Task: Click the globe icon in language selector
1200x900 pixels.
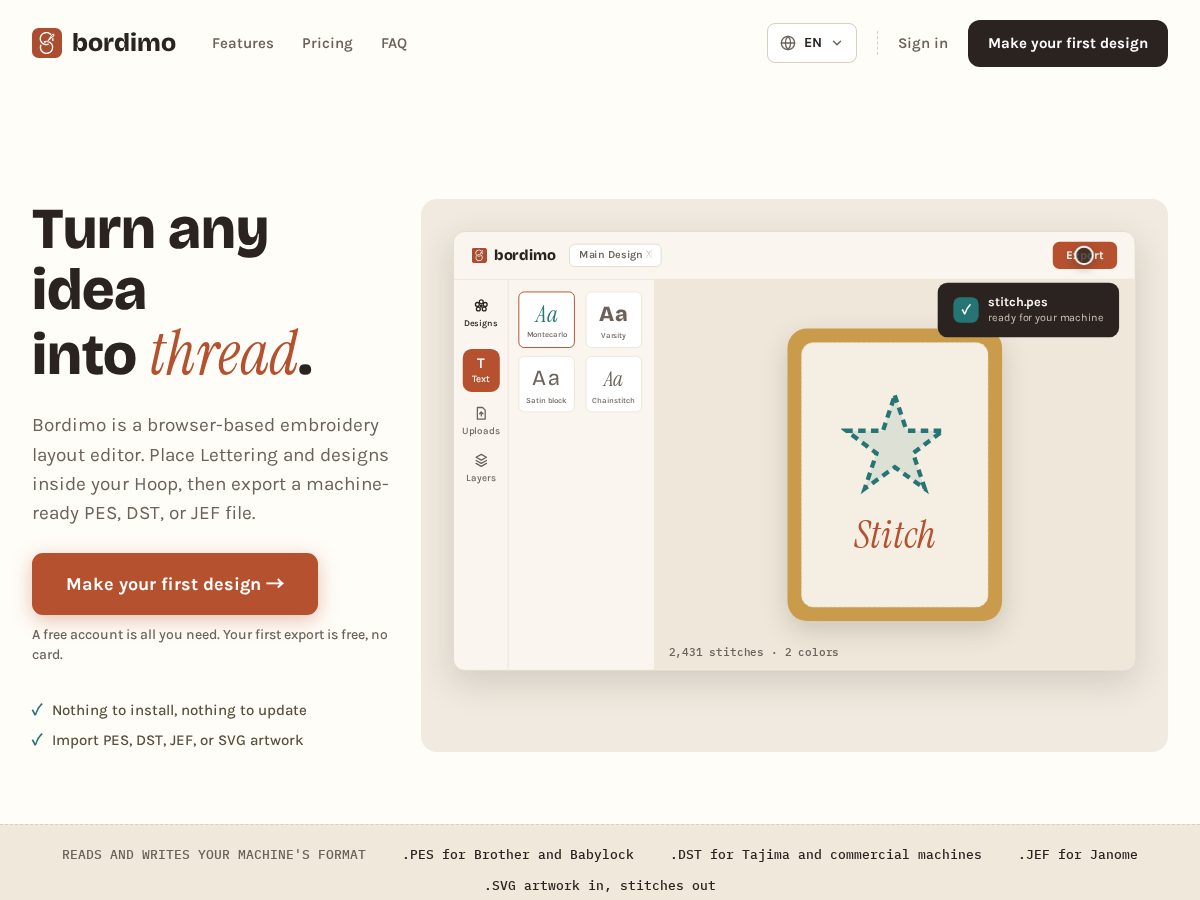Action: click(x=788, y=43)
